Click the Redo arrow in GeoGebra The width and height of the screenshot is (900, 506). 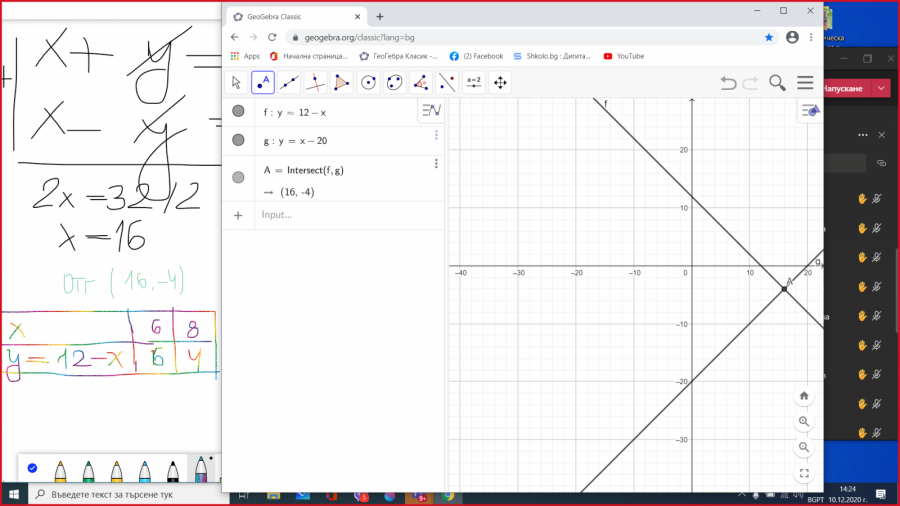750,83
